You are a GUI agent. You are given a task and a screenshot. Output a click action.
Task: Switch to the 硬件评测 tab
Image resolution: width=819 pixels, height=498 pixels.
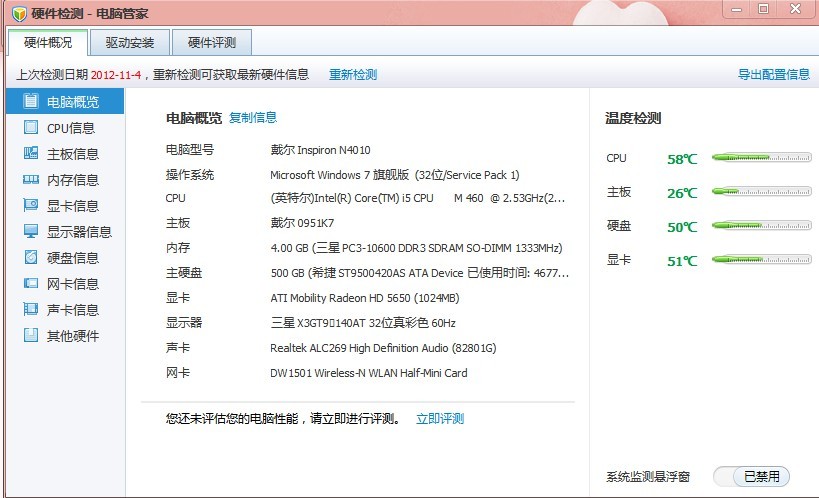(x=212, y=42)
